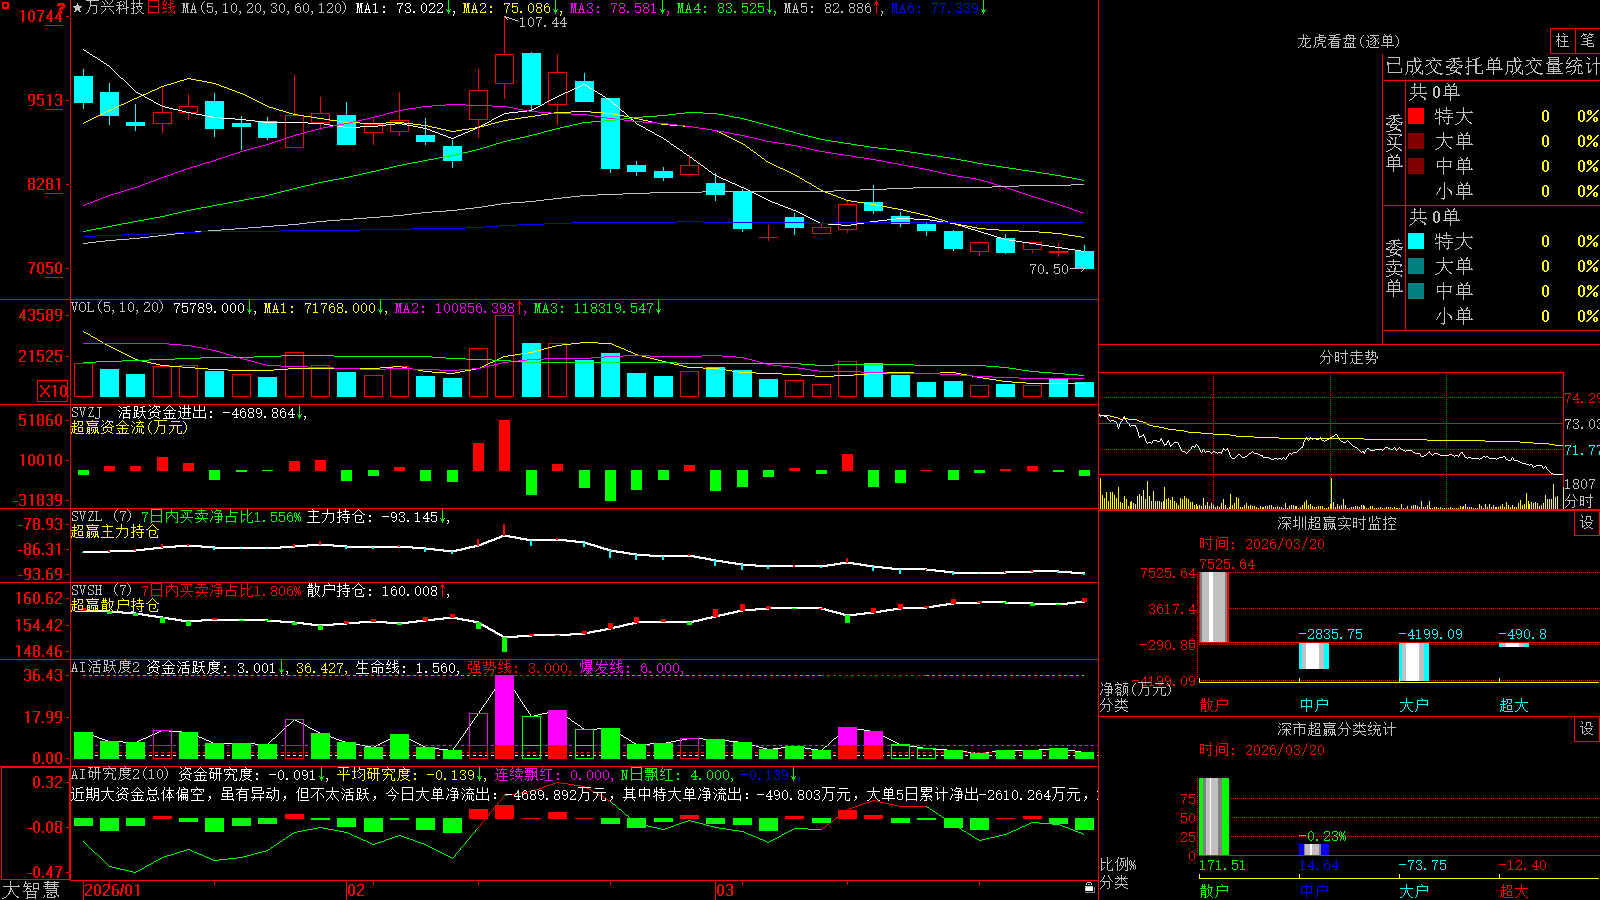Screen dimensions: 1600x900
Task: Click the 爆发线: 6.000 label
Action: [x=631, y=668]
